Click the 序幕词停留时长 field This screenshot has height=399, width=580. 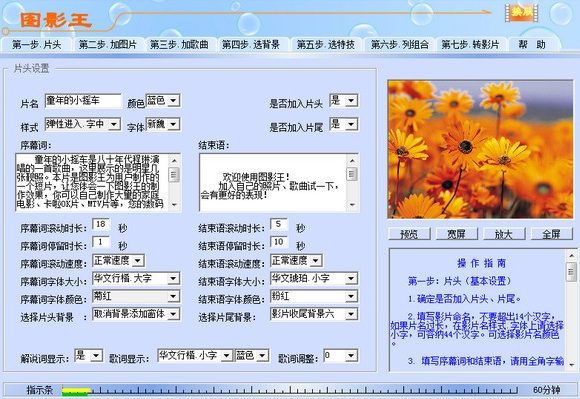101,242
